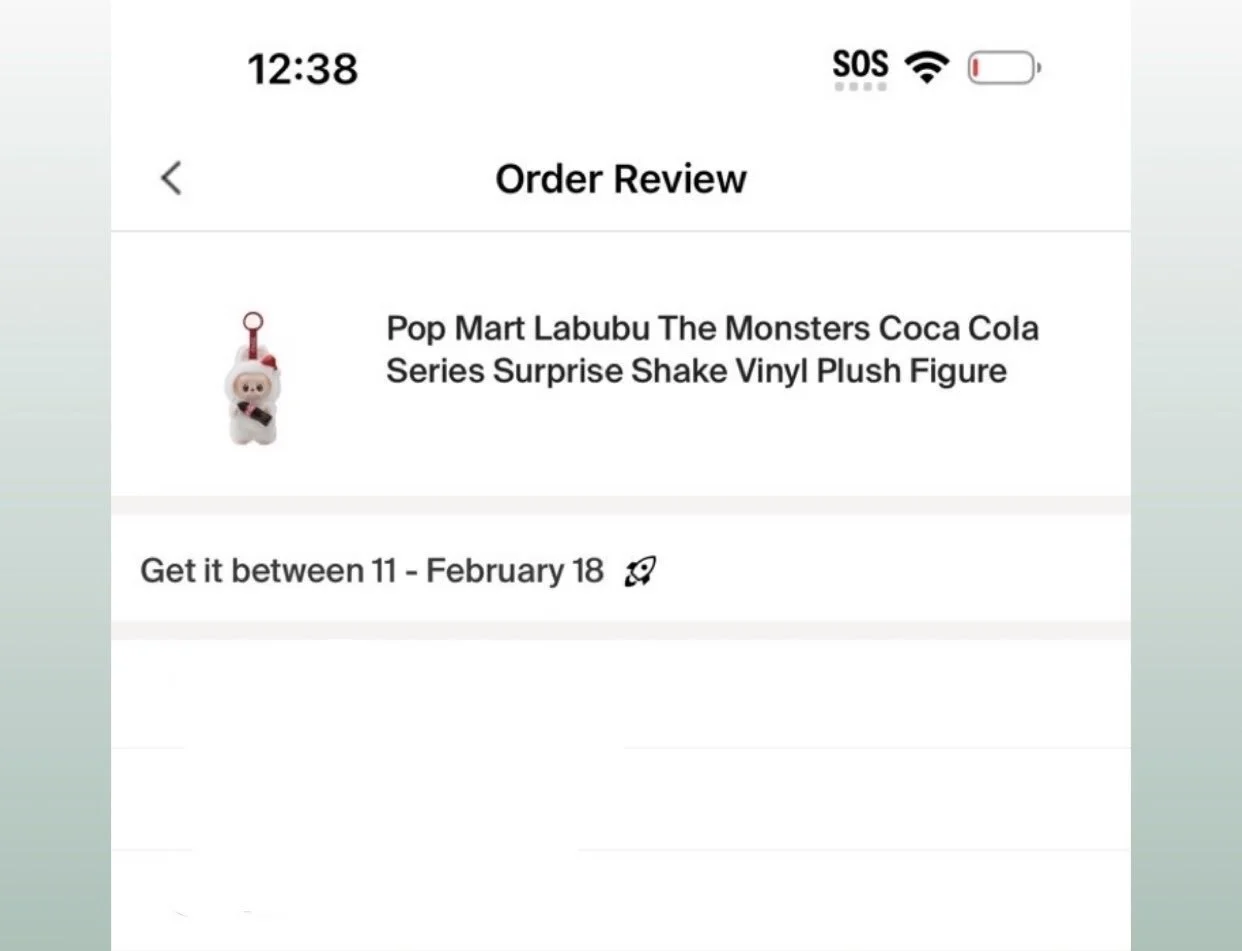This screenshot has height=951, width=1242.
Task: Tap the first blank row below delivery estimate
Action: [x=621, y=693]
